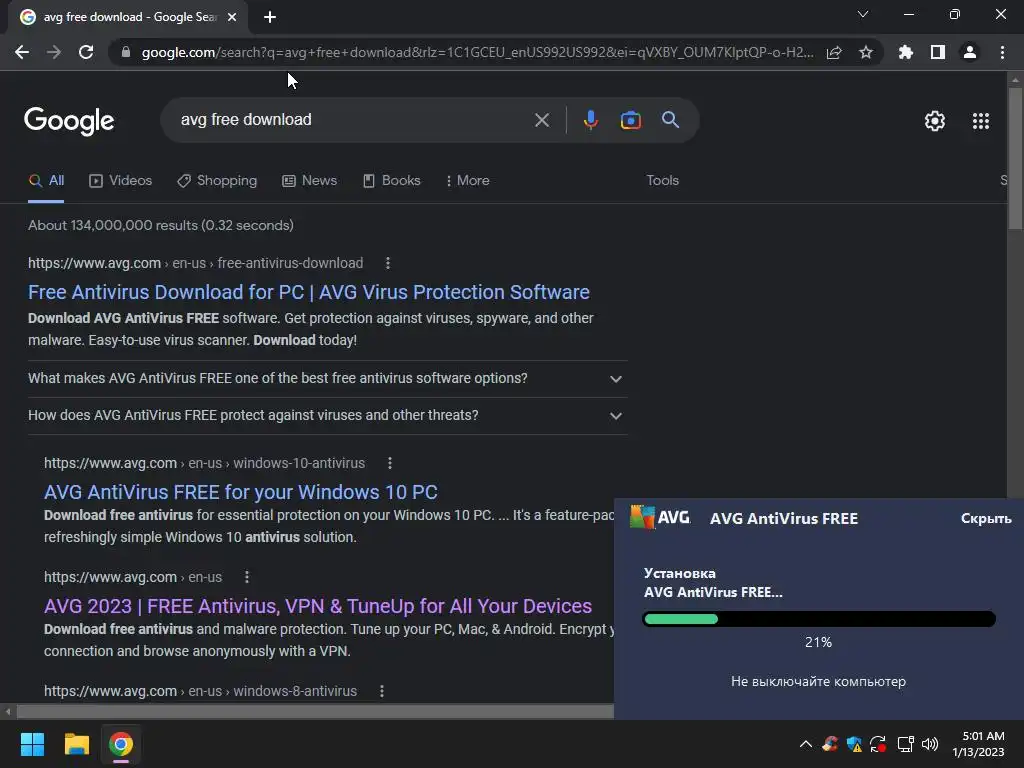The width and height of the screenshot is (1024, 768).
Task: Reload the page with the refresh icon
Action: click(x=86, y=52)
